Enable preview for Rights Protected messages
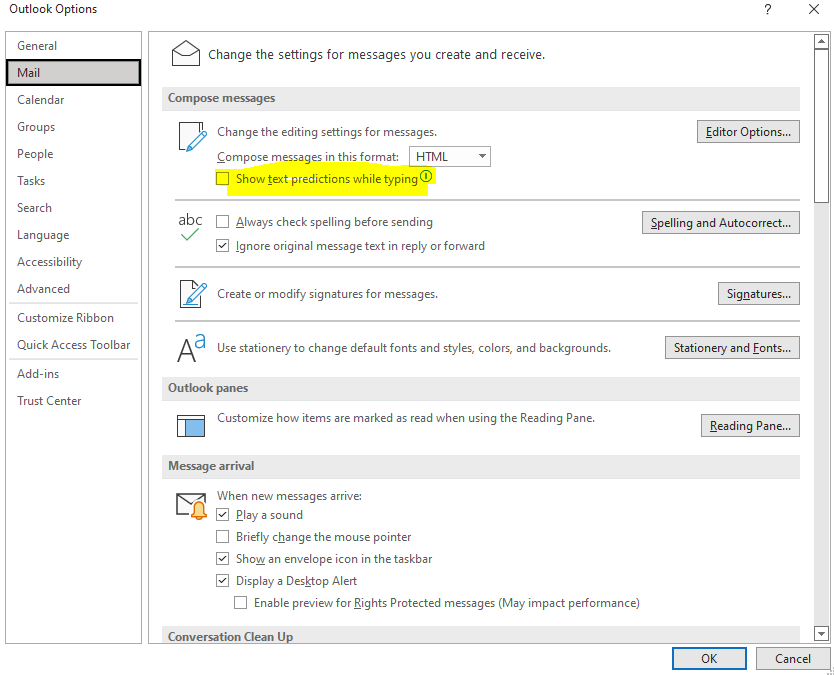This screenshot has height=675, width=834. click(240, 603)
